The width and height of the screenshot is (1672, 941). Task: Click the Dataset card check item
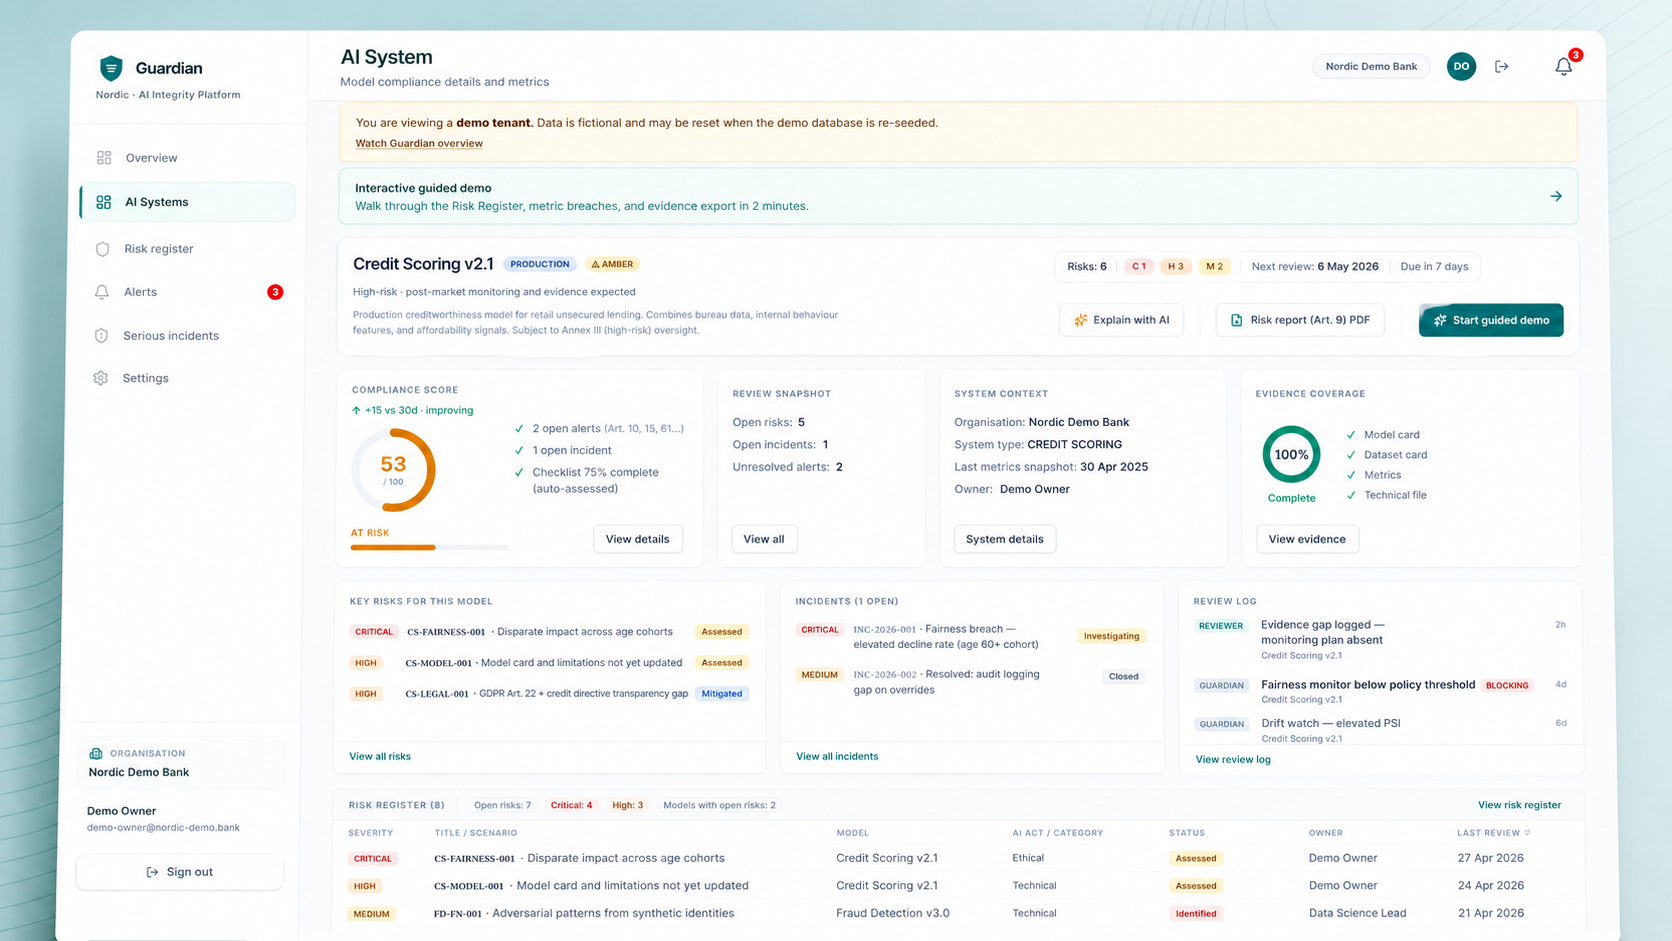pyautogui.click(x=1387, y=455)
